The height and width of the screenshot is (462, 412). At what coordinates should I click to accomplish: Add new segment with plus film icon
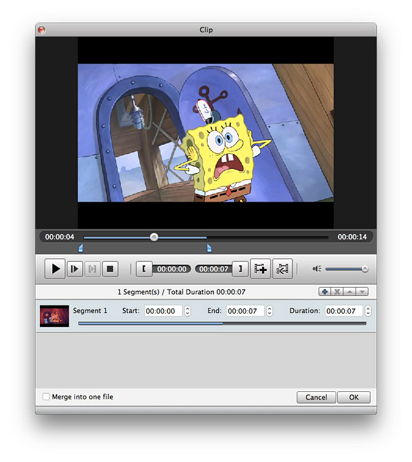[260, 268]
